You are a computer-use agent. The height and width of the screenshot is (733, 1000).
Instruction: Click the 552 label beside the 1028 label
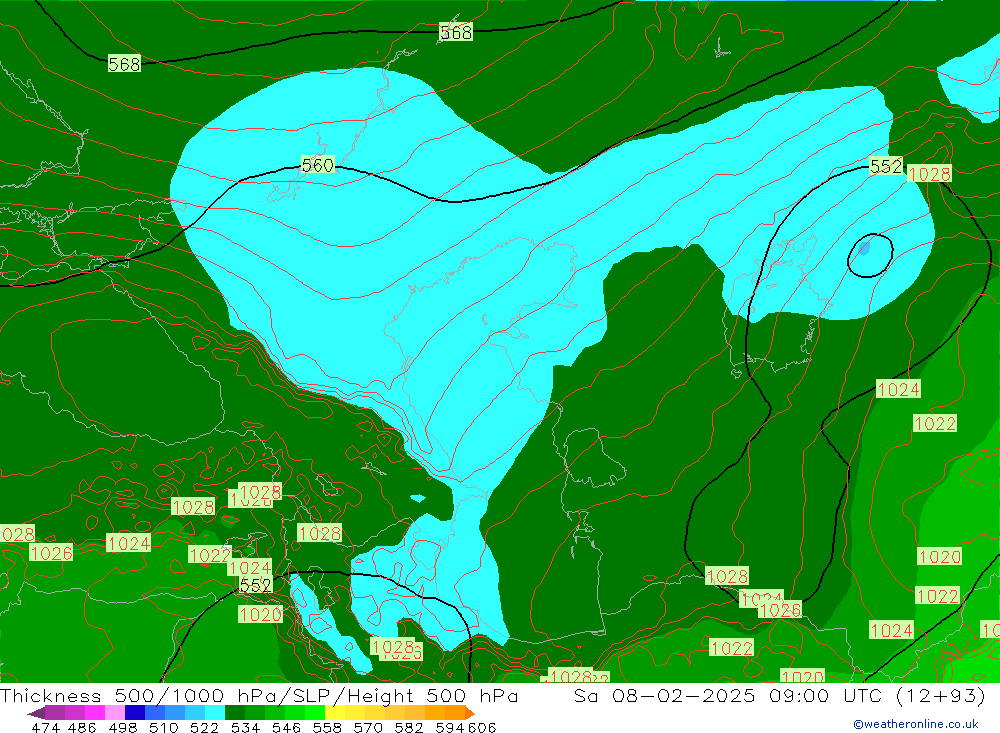tap(886, 167)
